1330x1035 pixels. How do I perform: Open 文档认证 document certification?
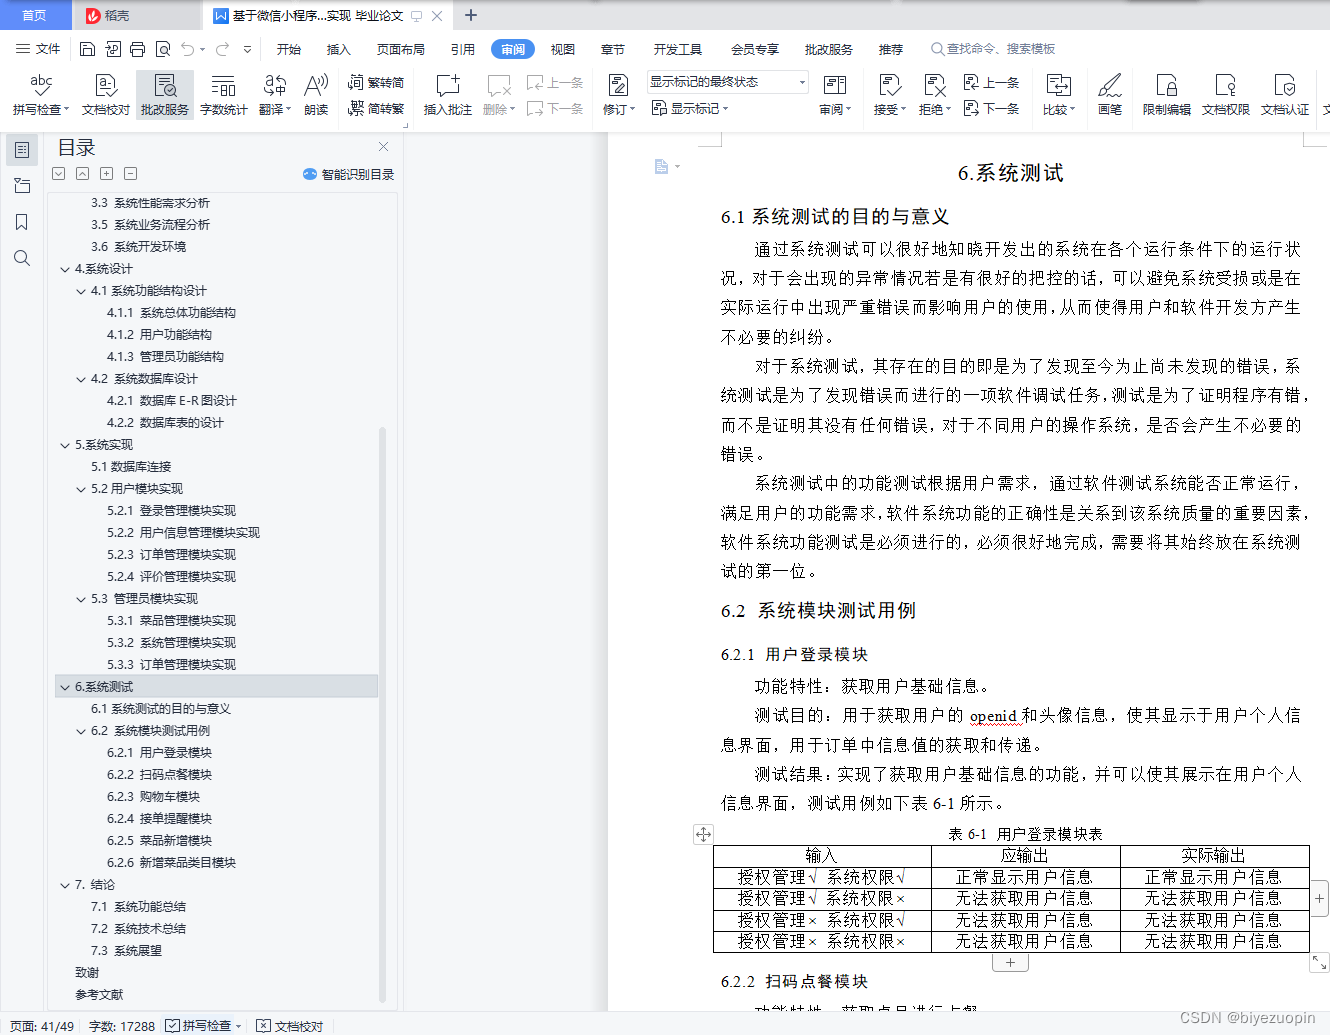point(1285,95)
